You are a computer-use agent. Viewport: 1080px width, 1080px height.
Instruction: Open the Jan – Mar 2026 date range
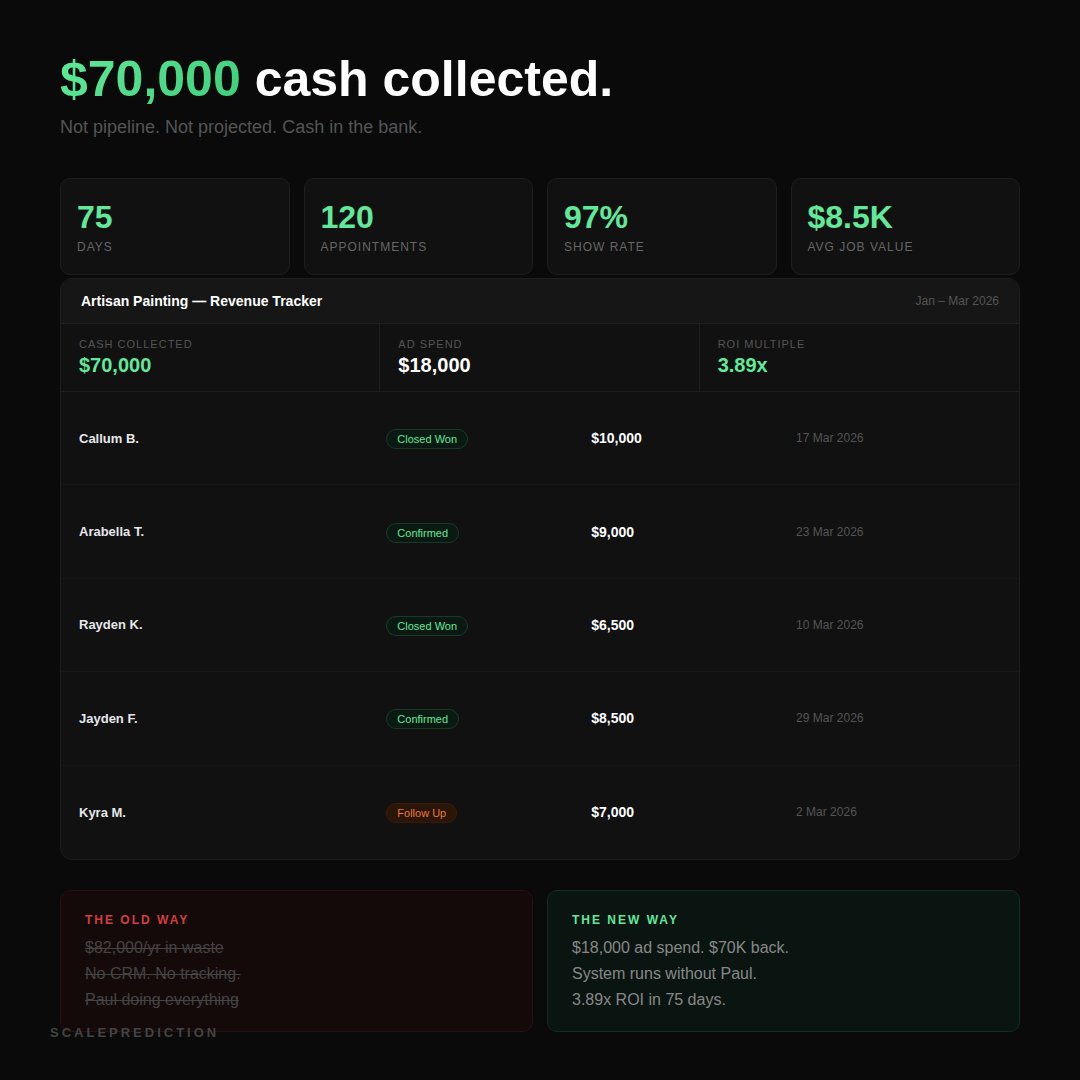pos(956,301)
